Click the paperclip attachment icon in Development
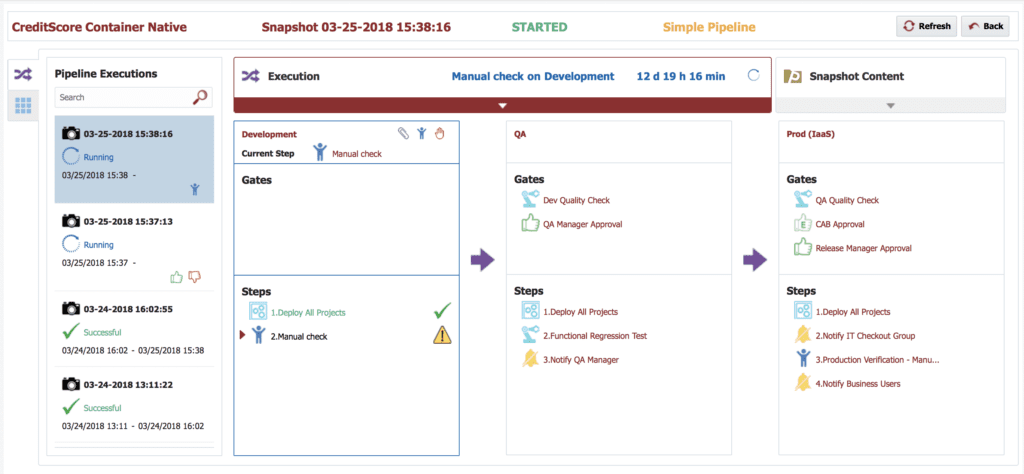This screenshot has width=1024, height=474. 404,133
